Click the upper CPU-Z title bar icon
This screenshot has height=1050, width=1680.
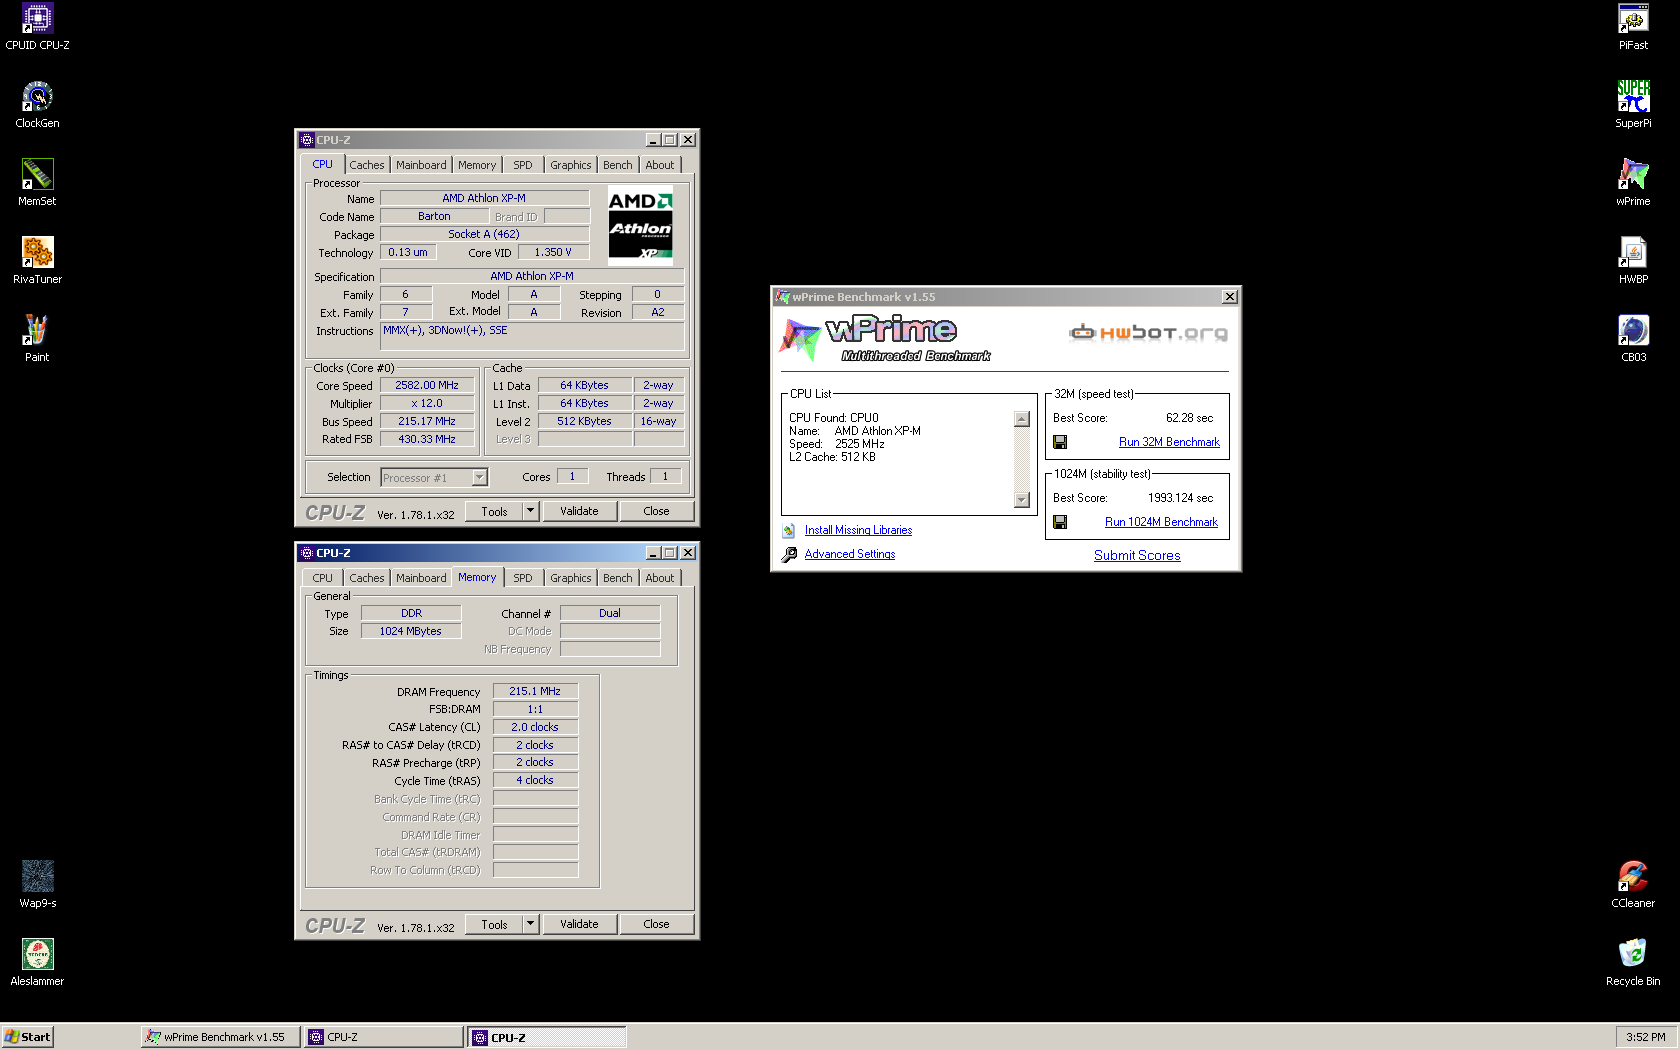[x=307, y=140]
